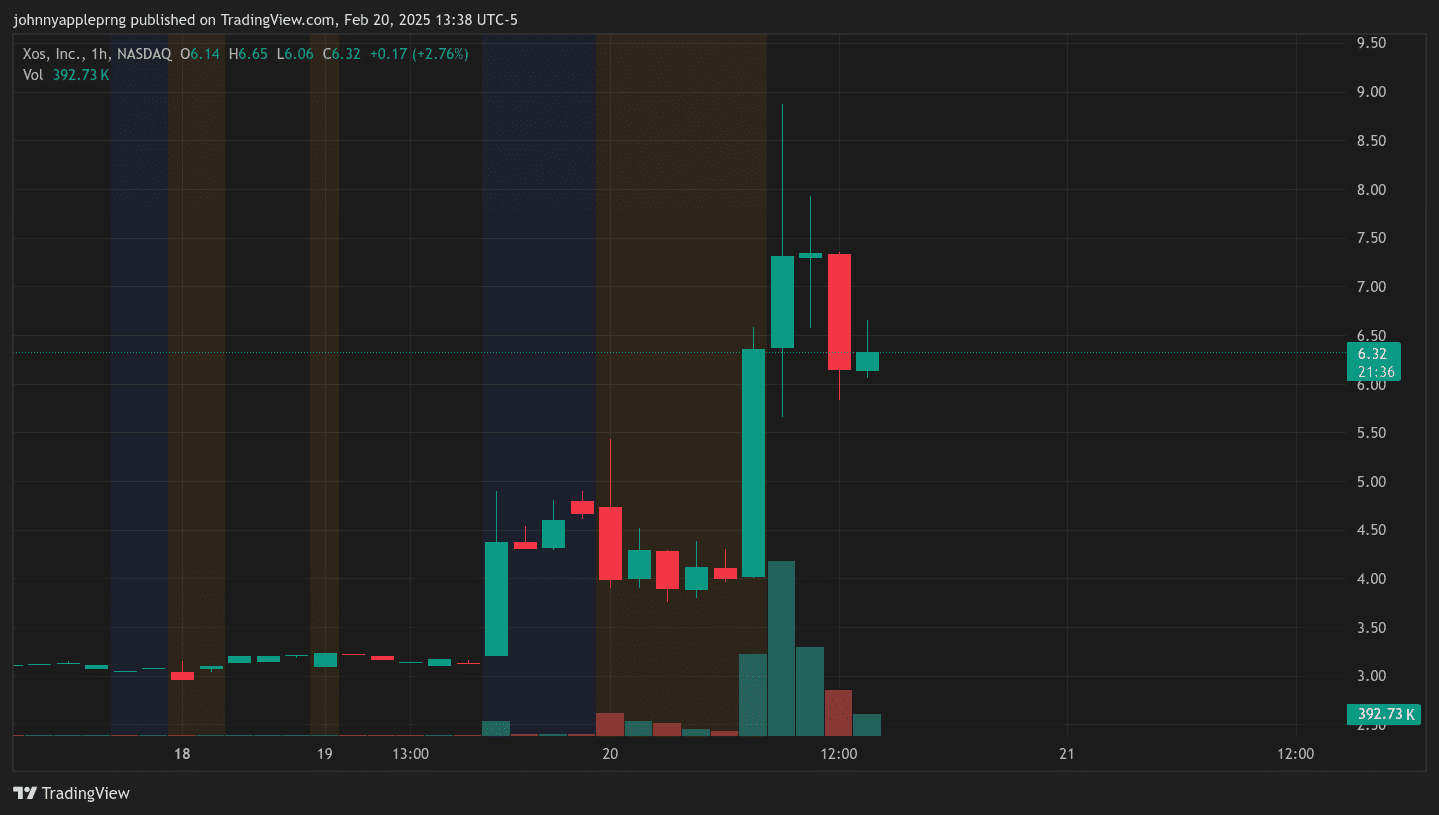Screen dimensions: 1439x815
Task: Click the TradingView logo at the bottom
Action: (71, 793)
